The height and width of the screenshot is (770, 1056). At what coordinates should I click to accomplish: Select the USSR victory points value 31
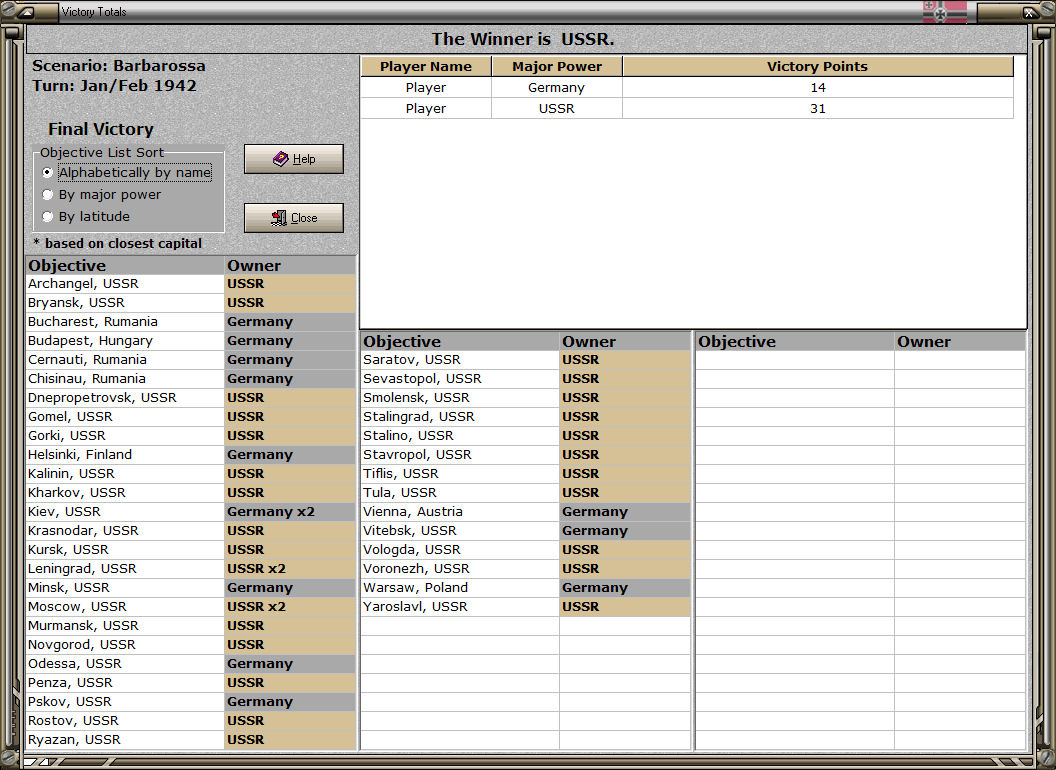818,108
